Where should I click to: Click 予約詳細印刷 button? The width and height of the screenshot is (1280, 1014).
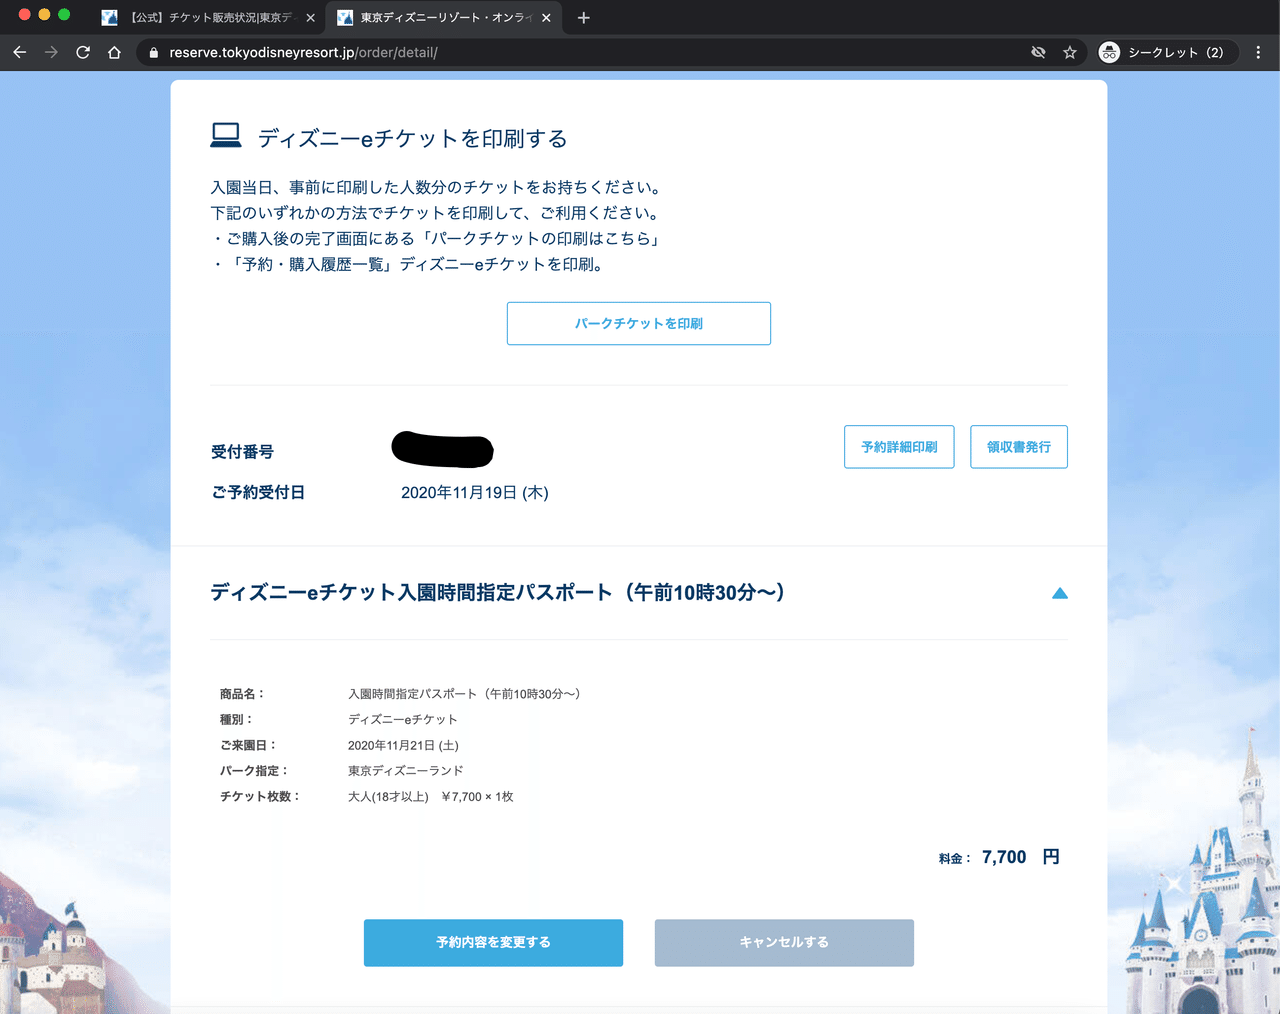899,447
